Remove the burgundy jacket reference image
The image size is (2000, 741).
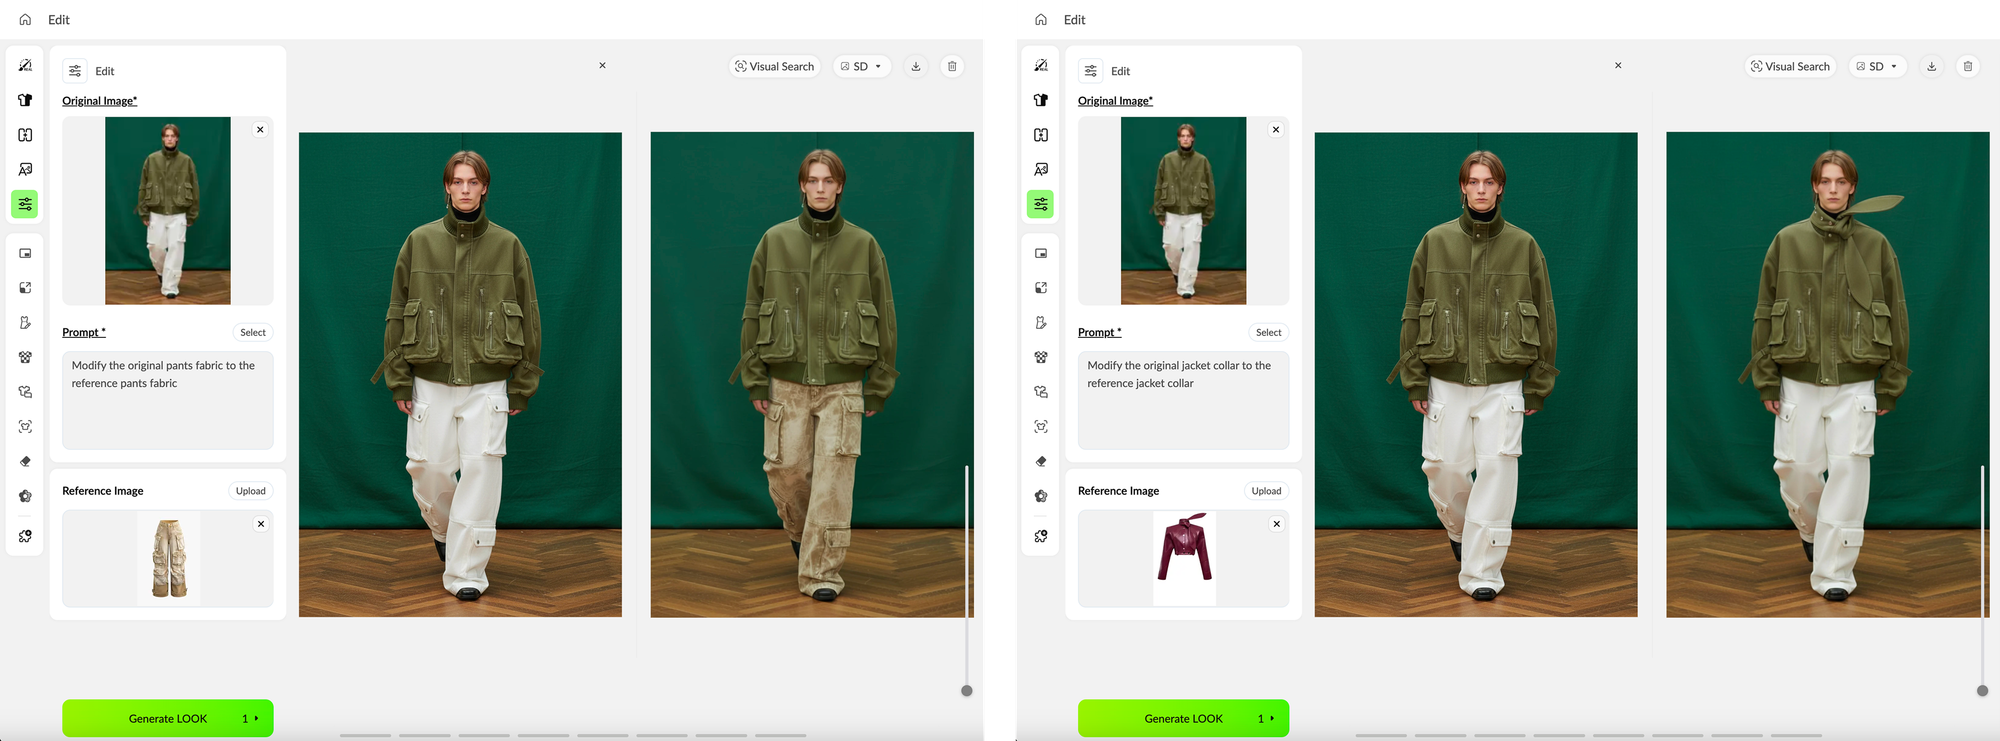click(1276, 524)
